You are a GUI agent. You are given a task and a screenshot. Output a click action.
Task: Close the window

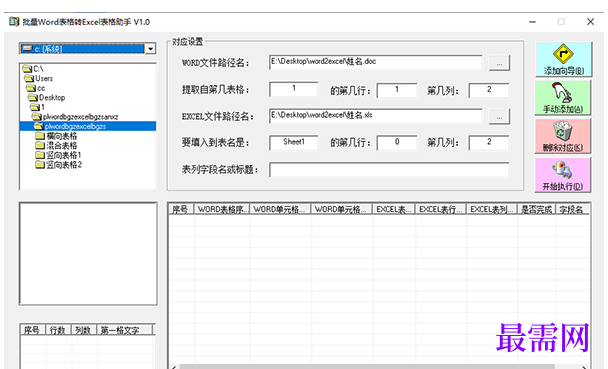(x=590, y=22)
